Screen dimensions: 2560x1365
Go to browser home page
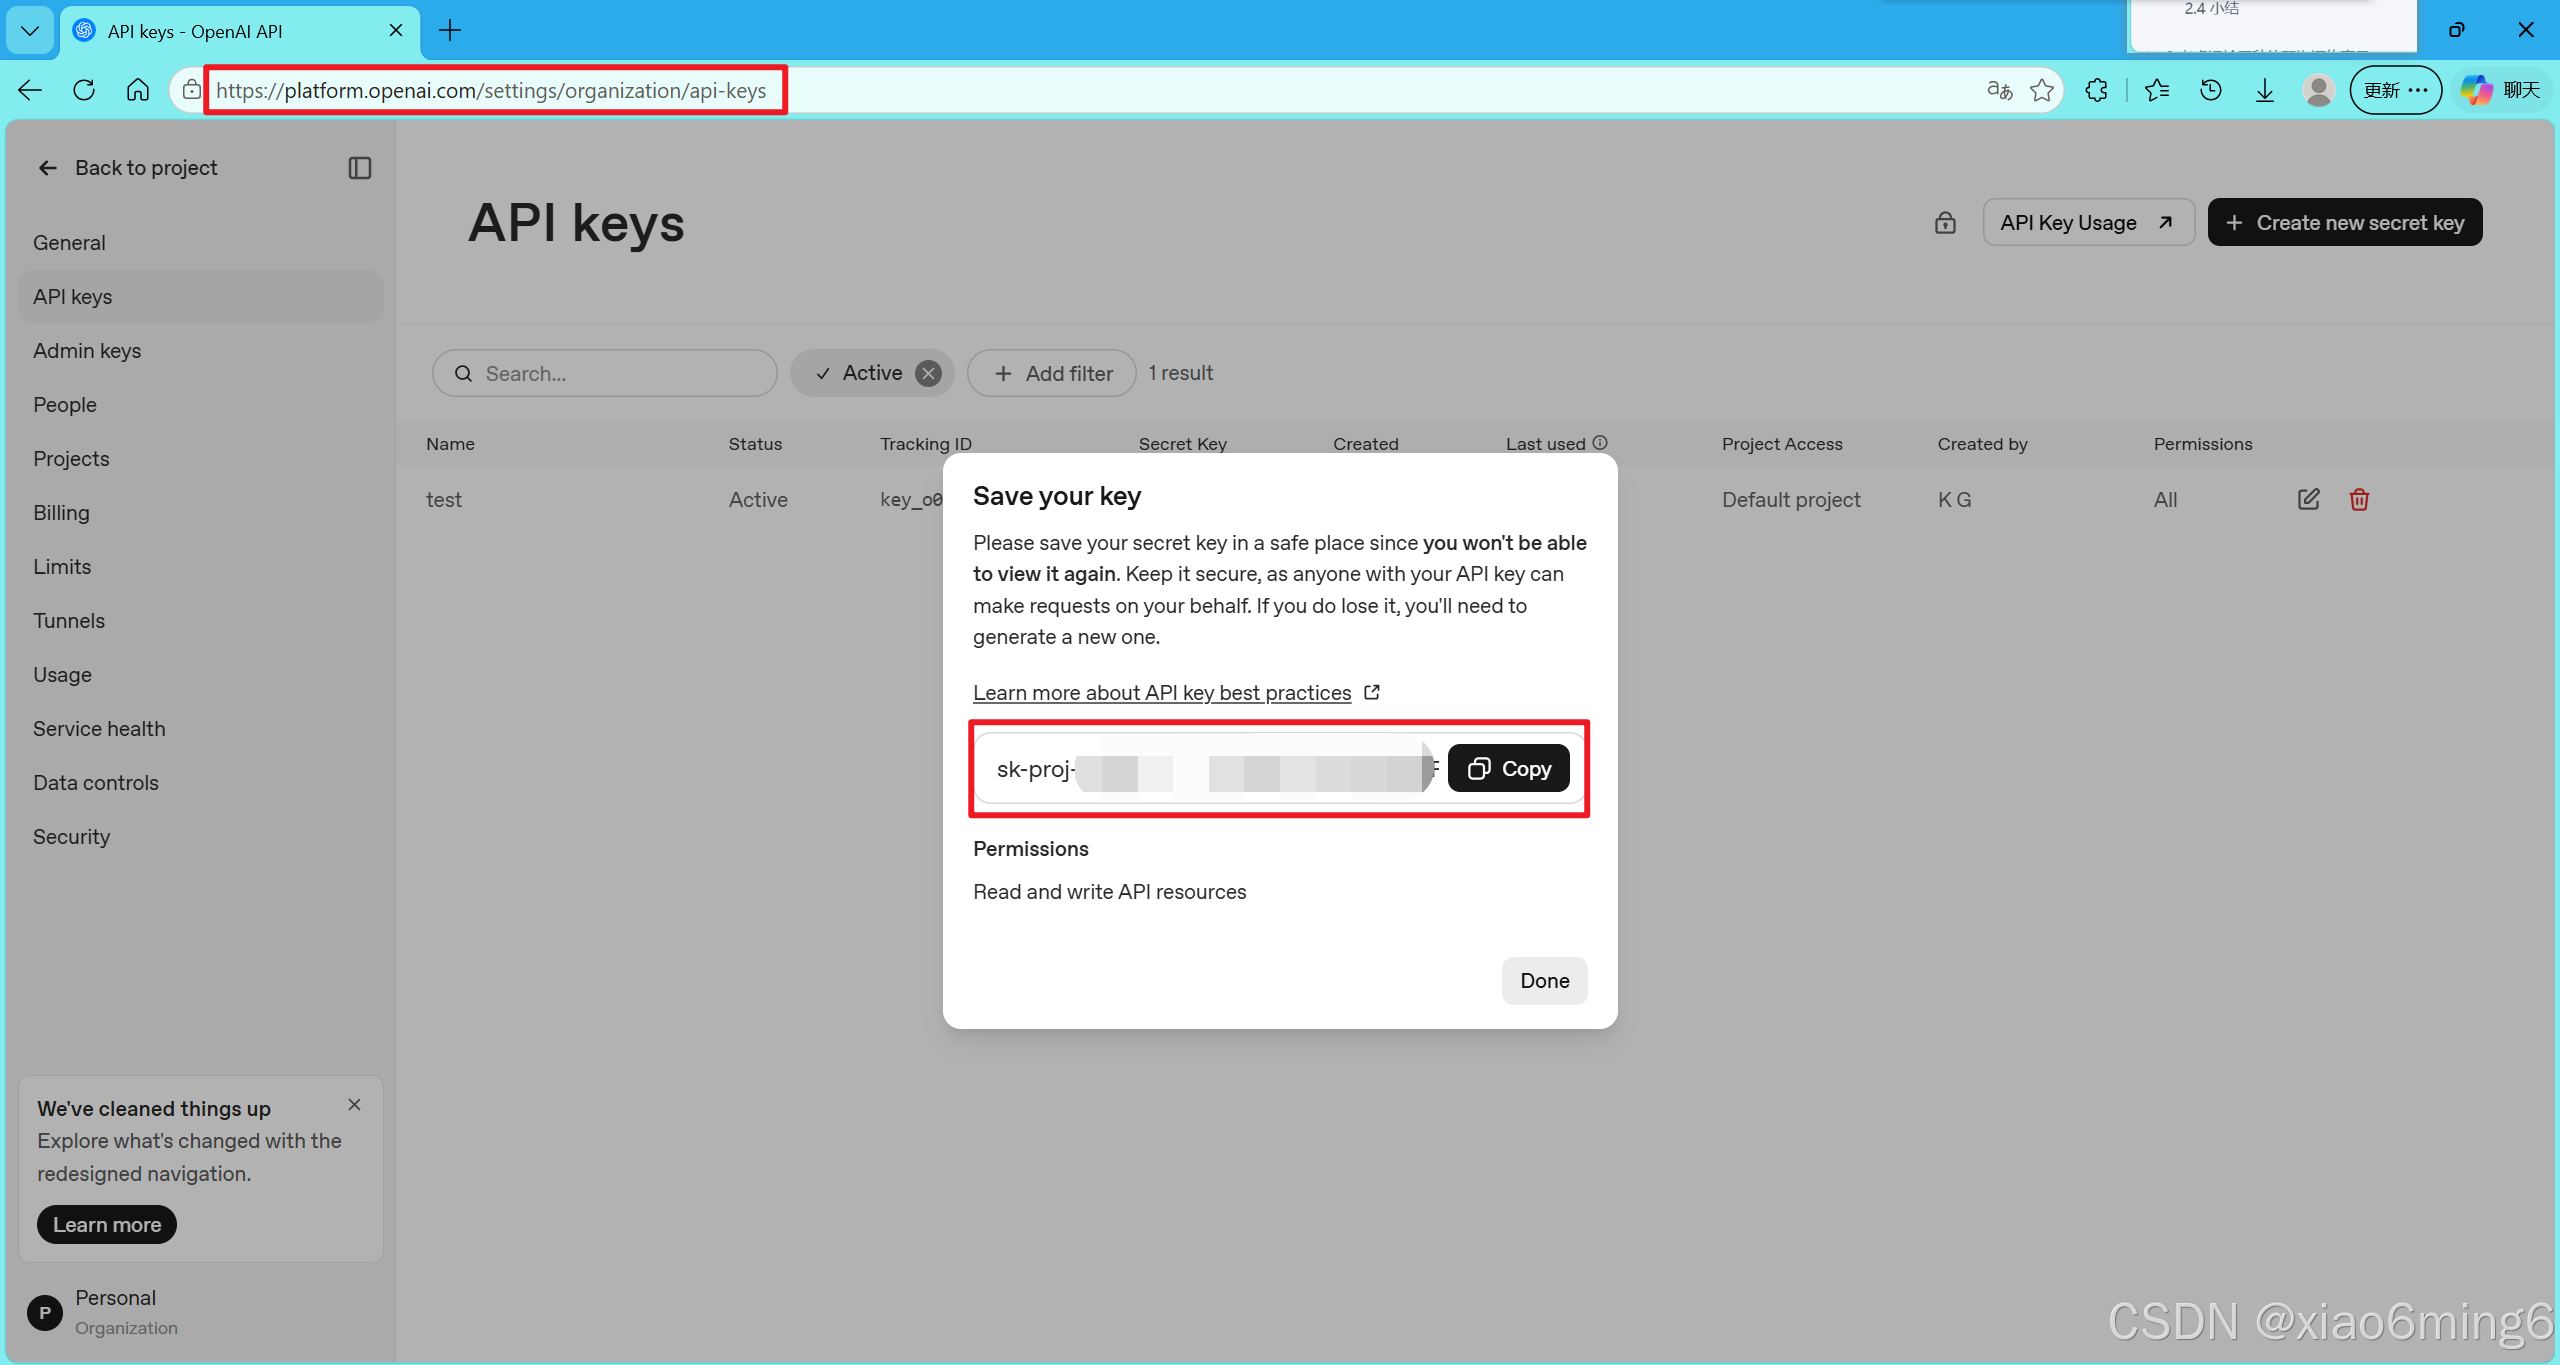point(138,90)
